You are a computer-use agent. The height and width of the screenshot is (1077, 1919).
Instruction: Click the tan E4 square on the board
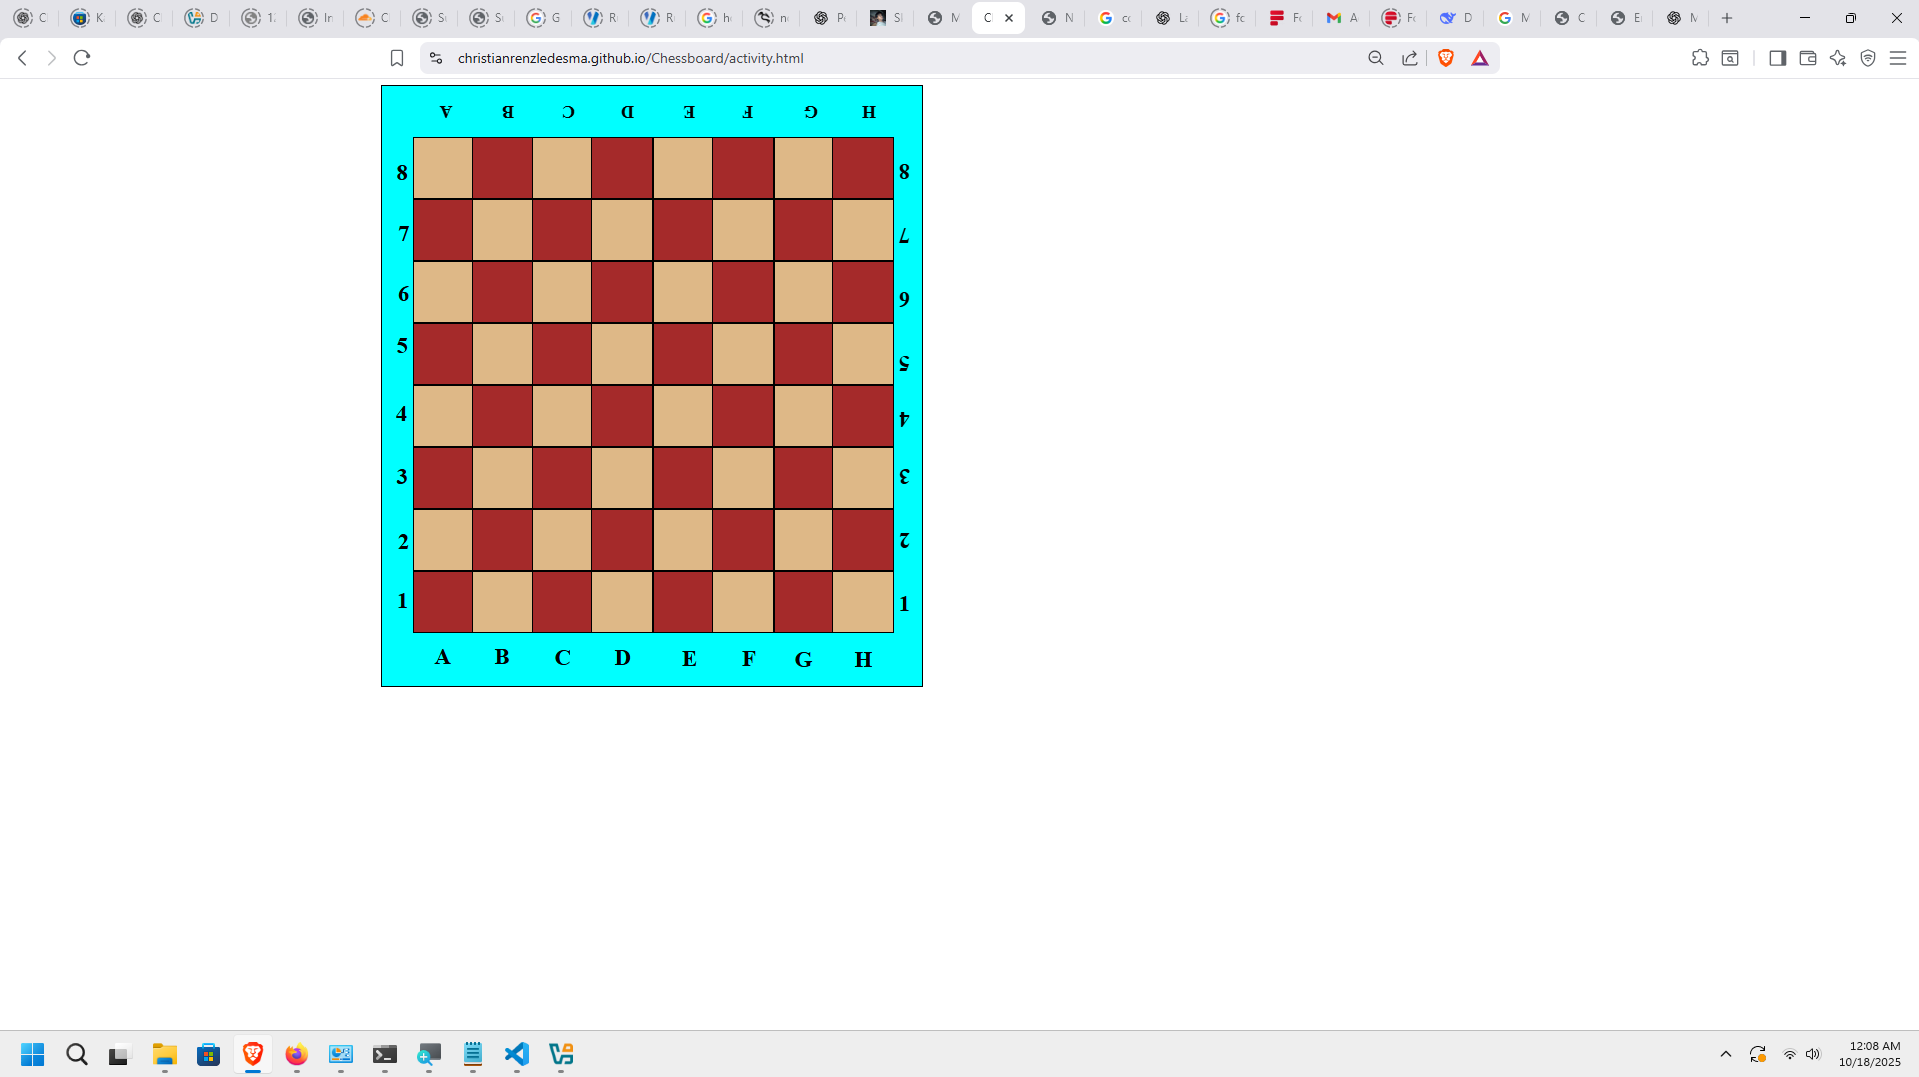tap(683, 416)
